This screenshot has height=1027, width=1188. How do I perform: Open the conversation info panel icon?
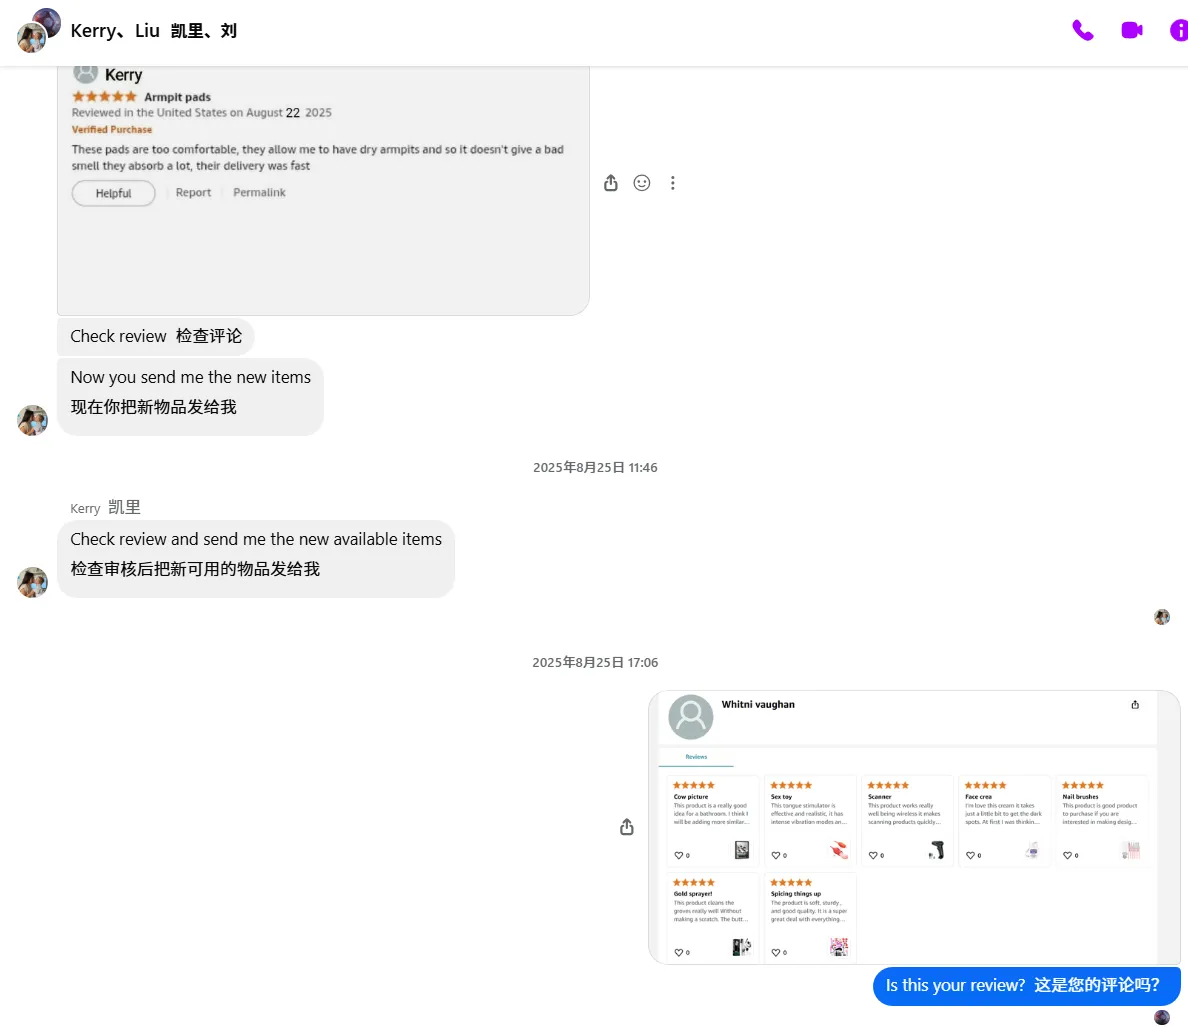tap(1179, 30)
